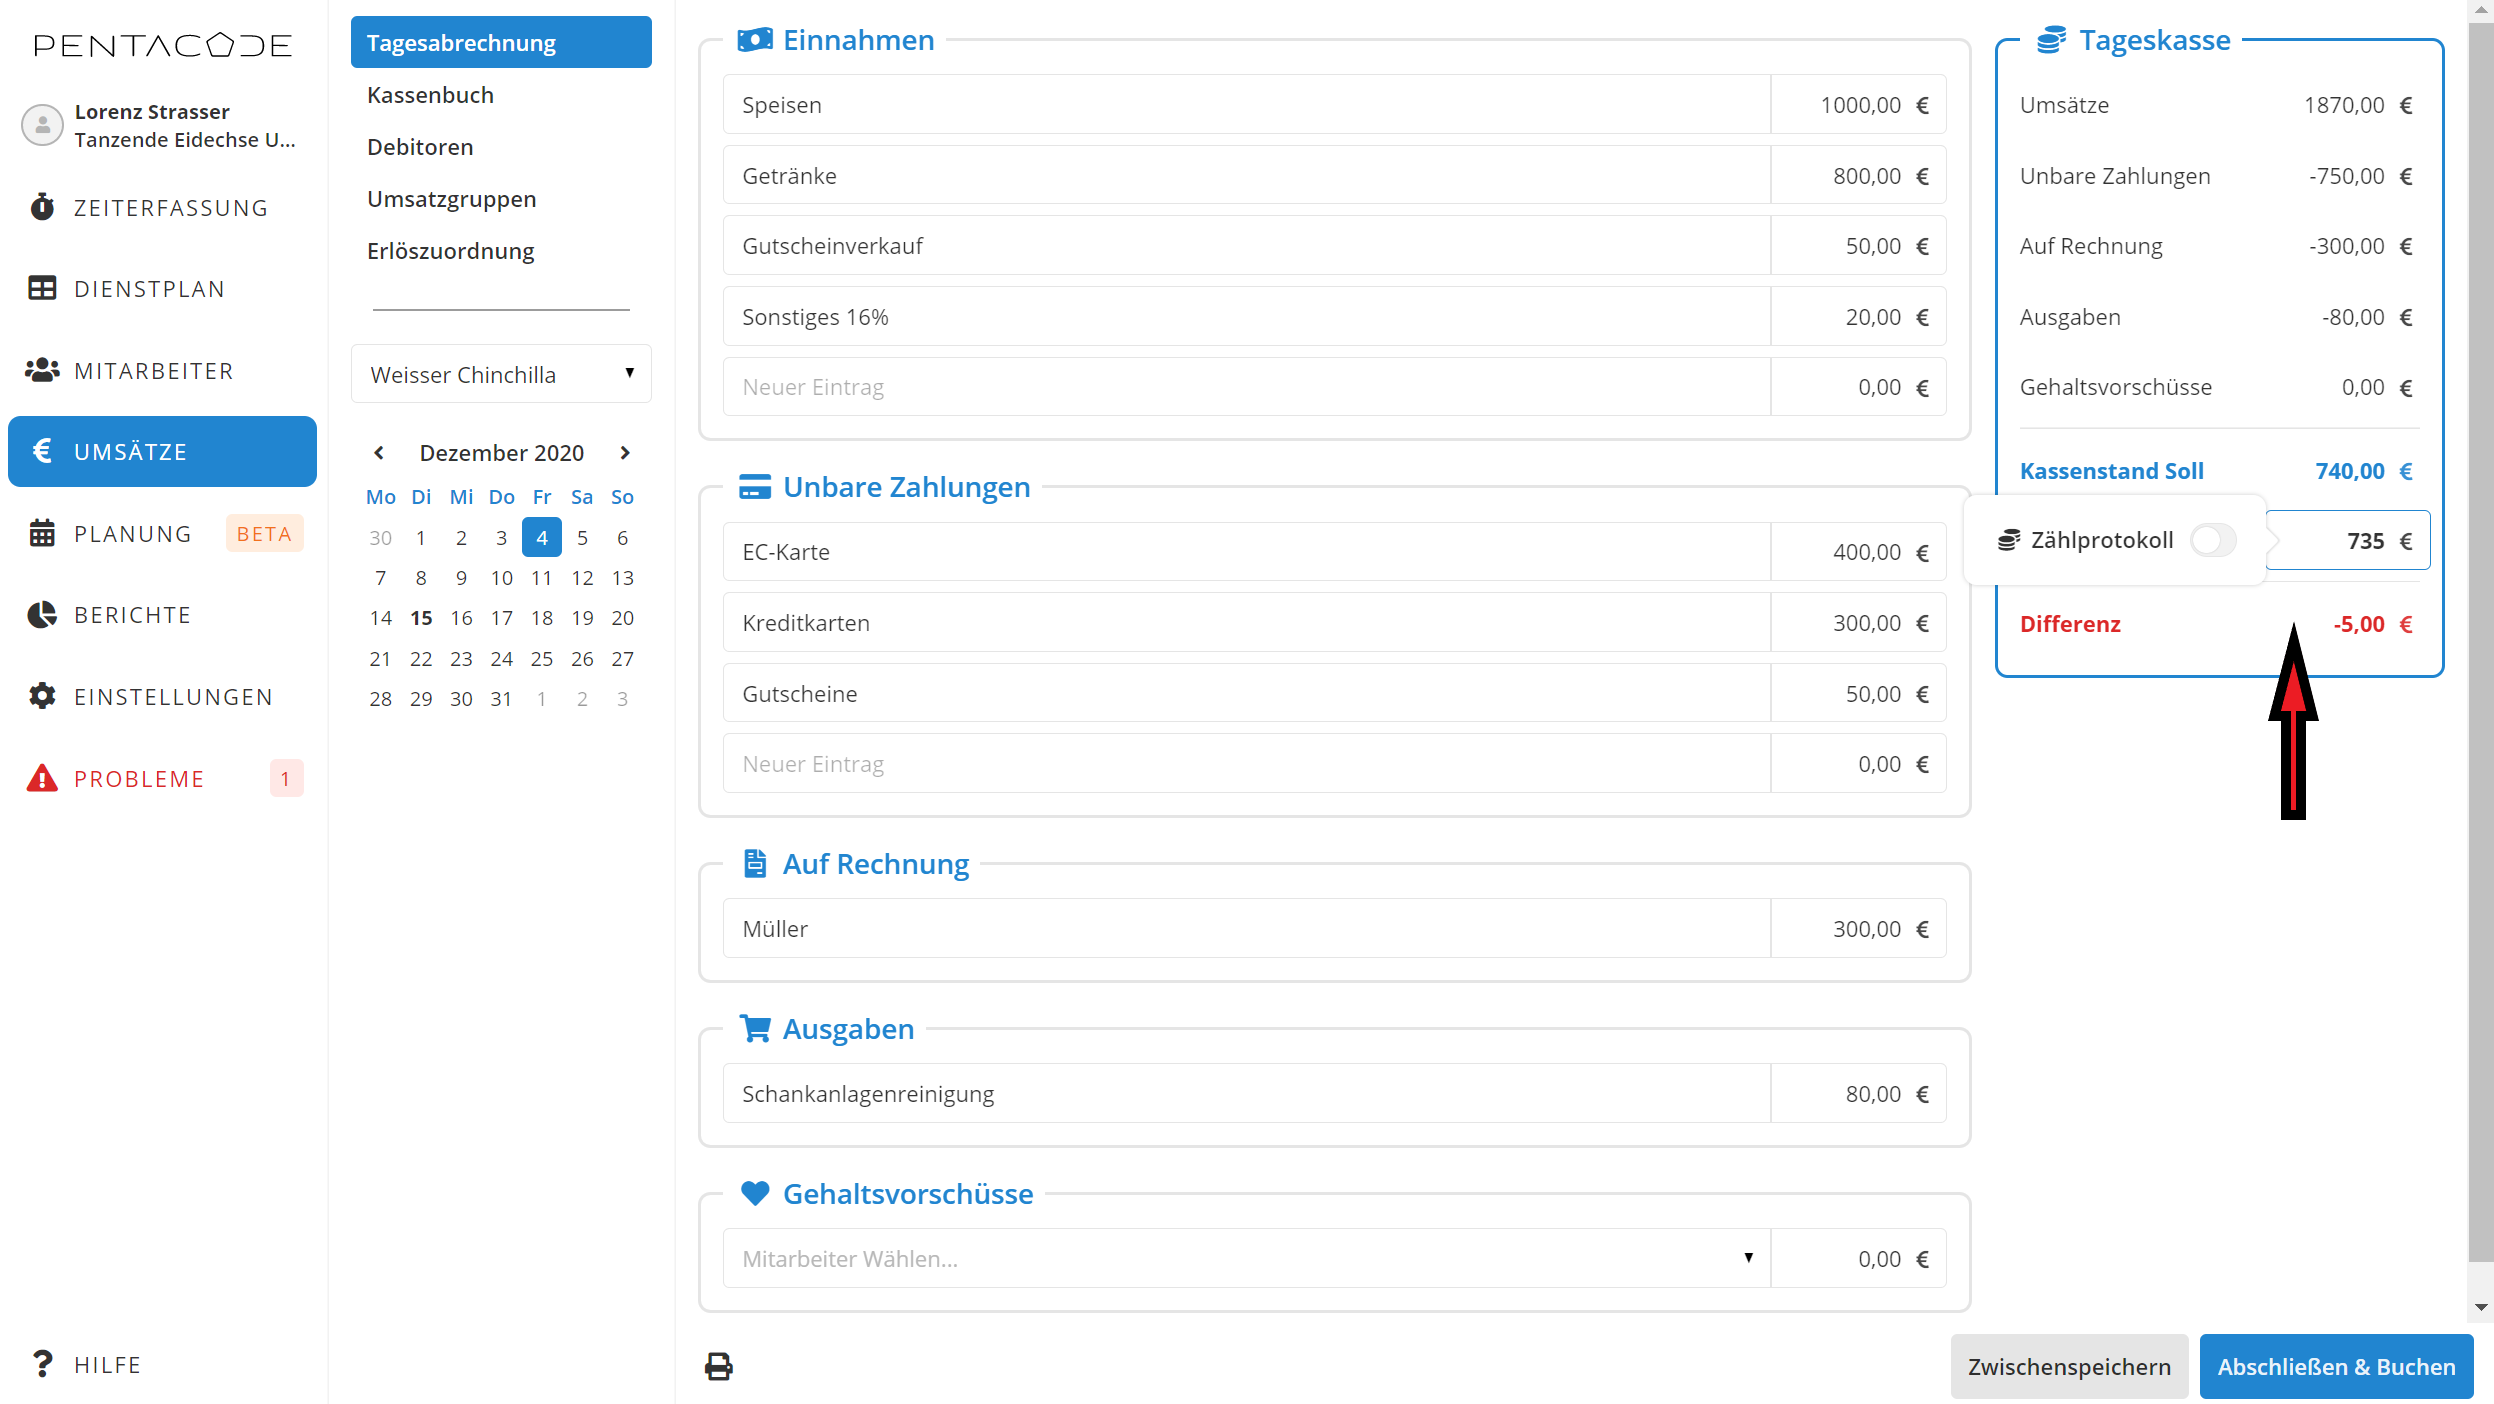
Task: Click the printer icon at bottom
Action: click(718, 1366)
